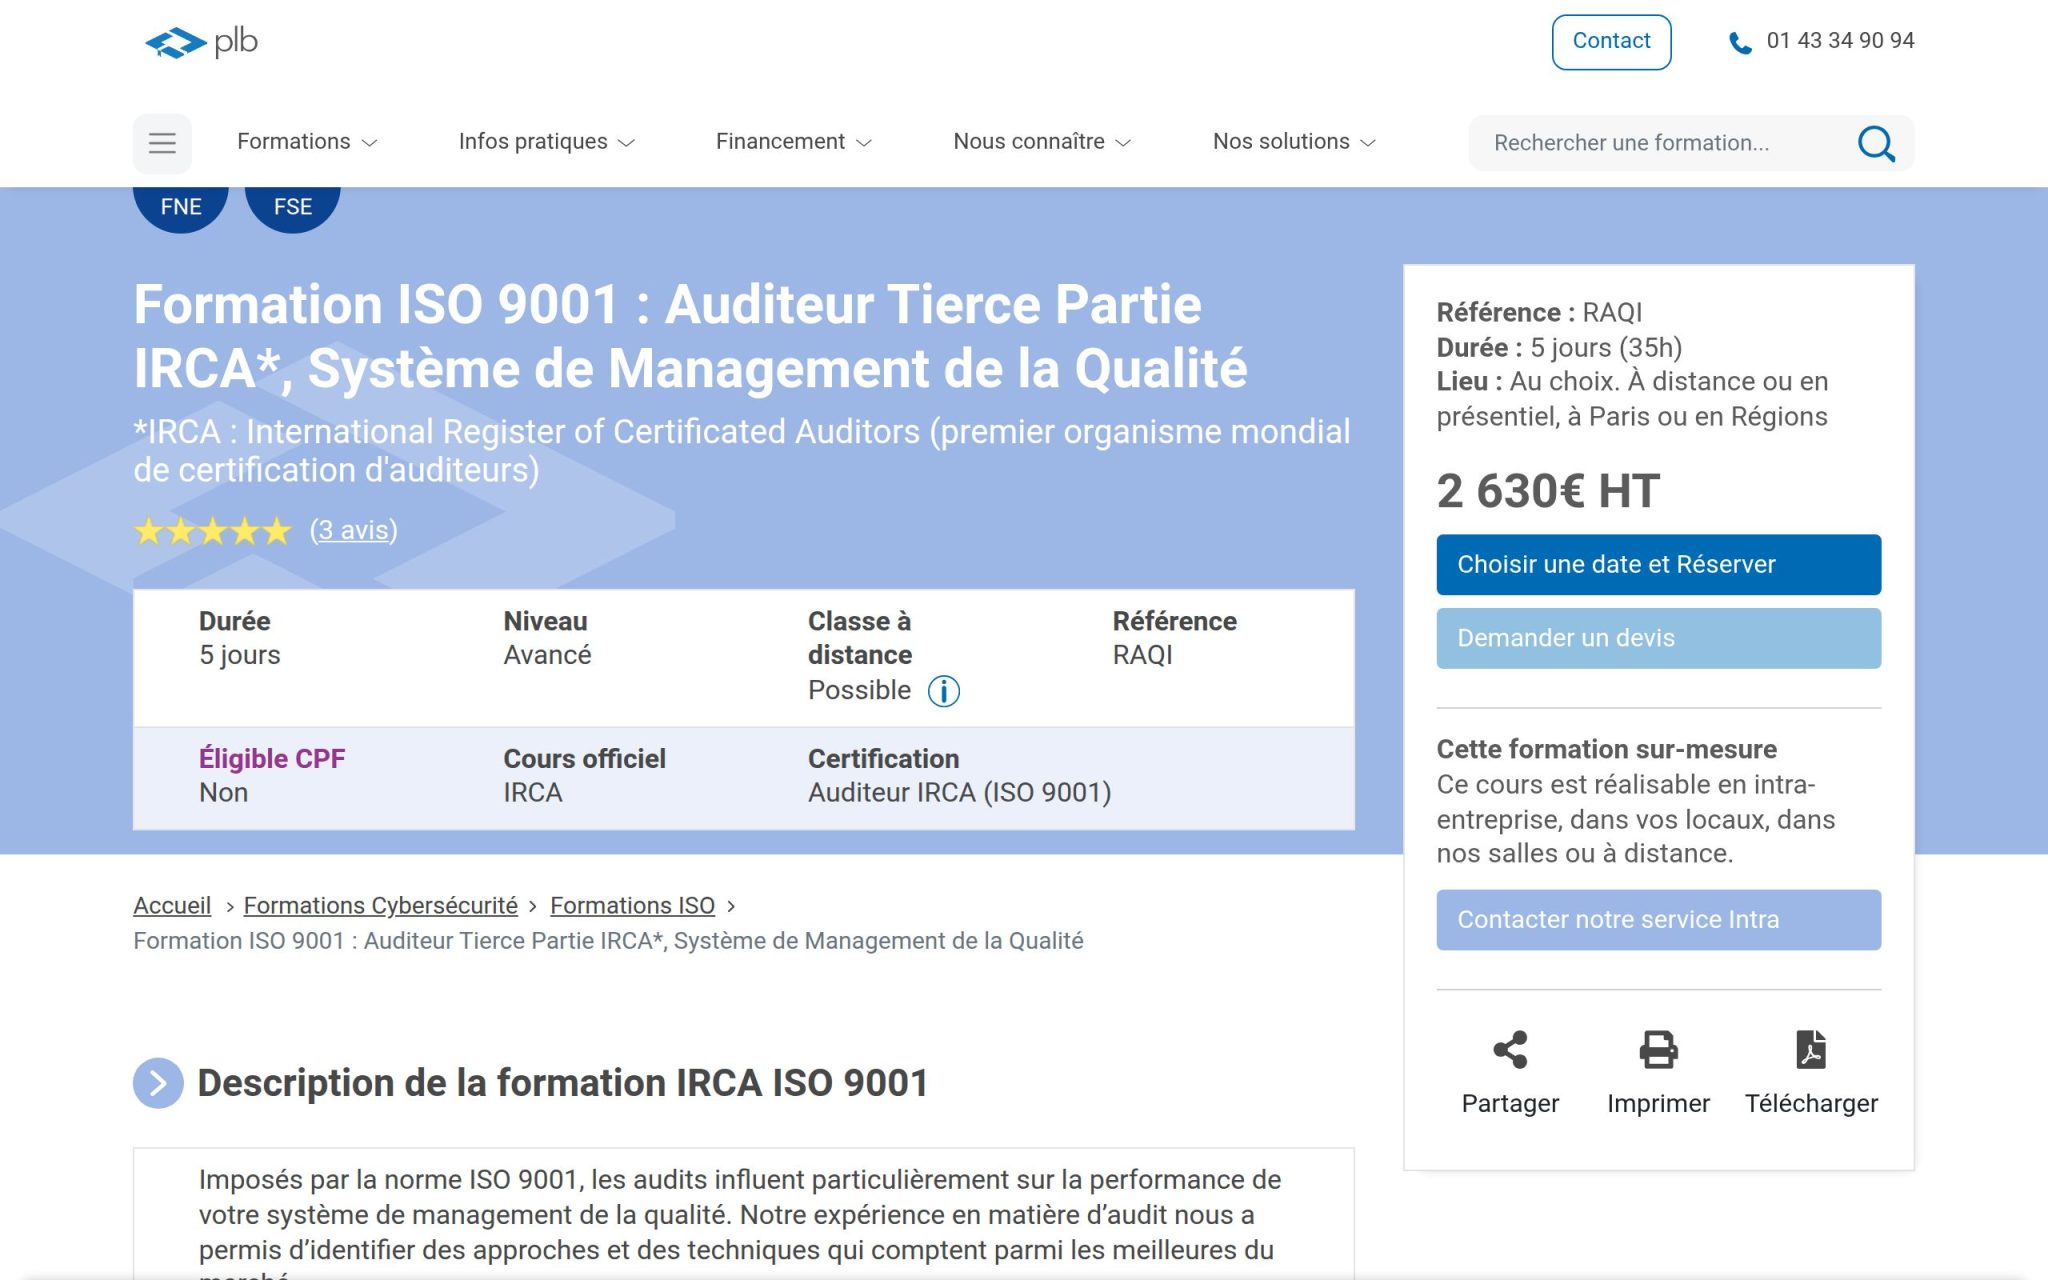This screenshot has width=2048, height=1280.
Task: Open the 3 avis reviews link
Action: [353, 530]
